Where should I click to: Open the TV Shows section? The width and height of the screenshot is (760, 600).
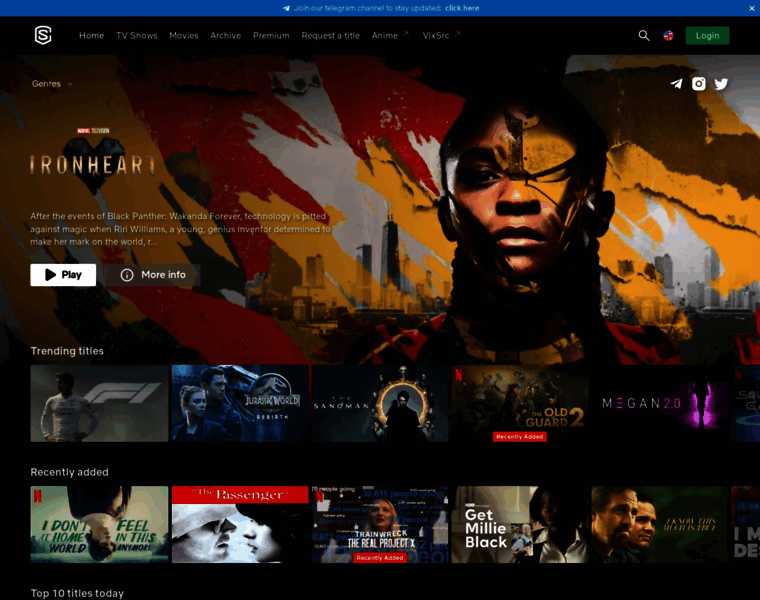(137, 35)
